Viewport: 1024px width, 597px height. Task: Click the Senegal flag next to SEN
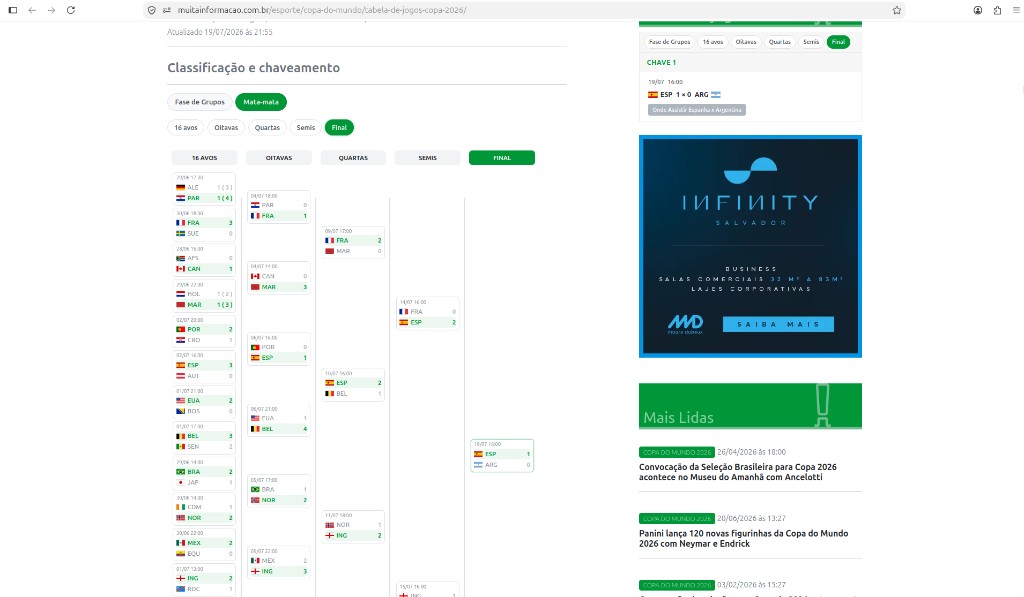tap(180, 447)
